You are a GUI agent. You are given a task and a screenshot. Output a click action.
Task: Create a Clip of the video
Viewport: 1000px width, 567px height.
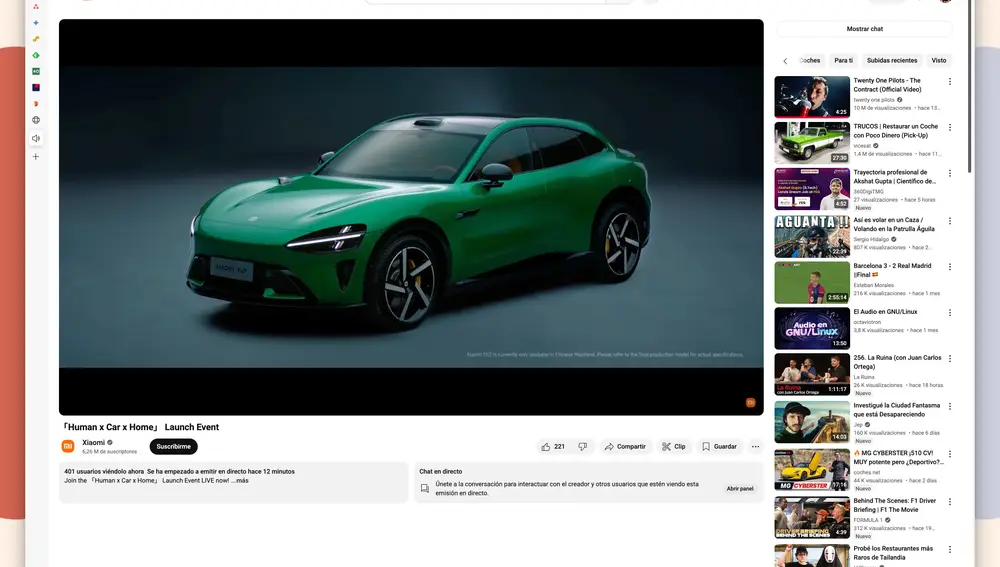point(673,446)
